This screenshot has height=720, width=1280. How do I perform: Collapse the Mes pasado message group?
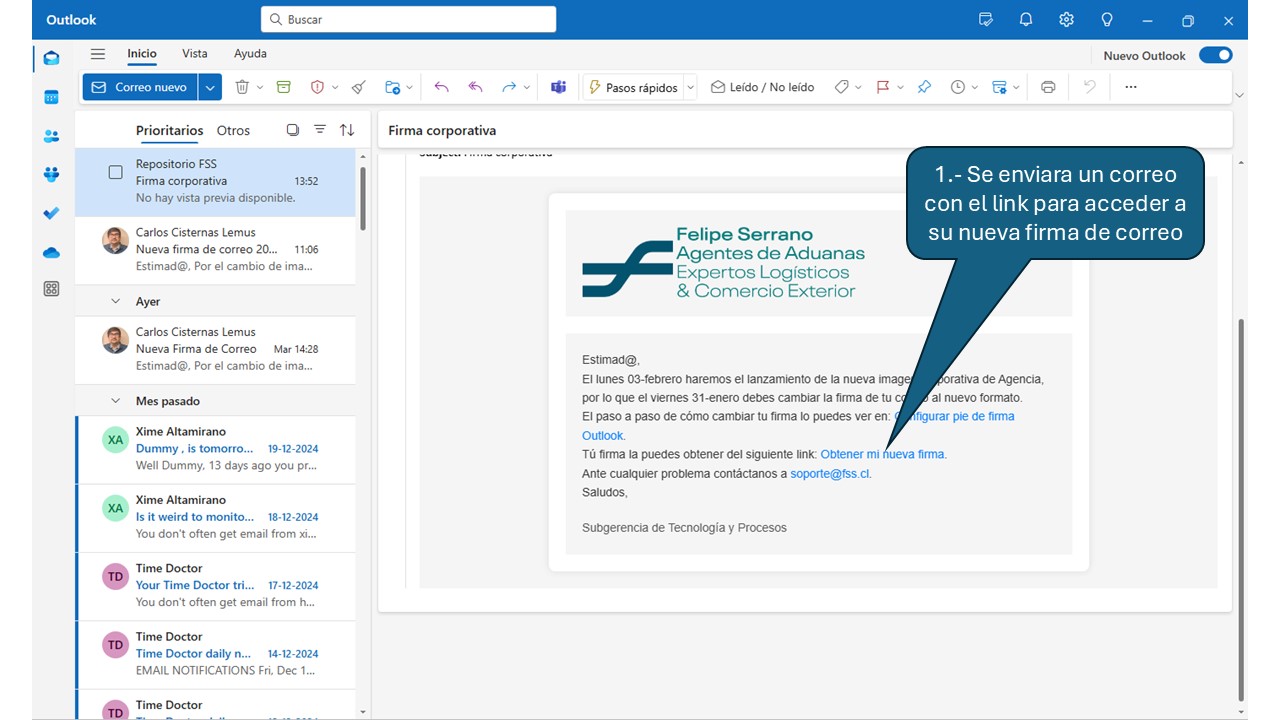(x=115, y=401)
